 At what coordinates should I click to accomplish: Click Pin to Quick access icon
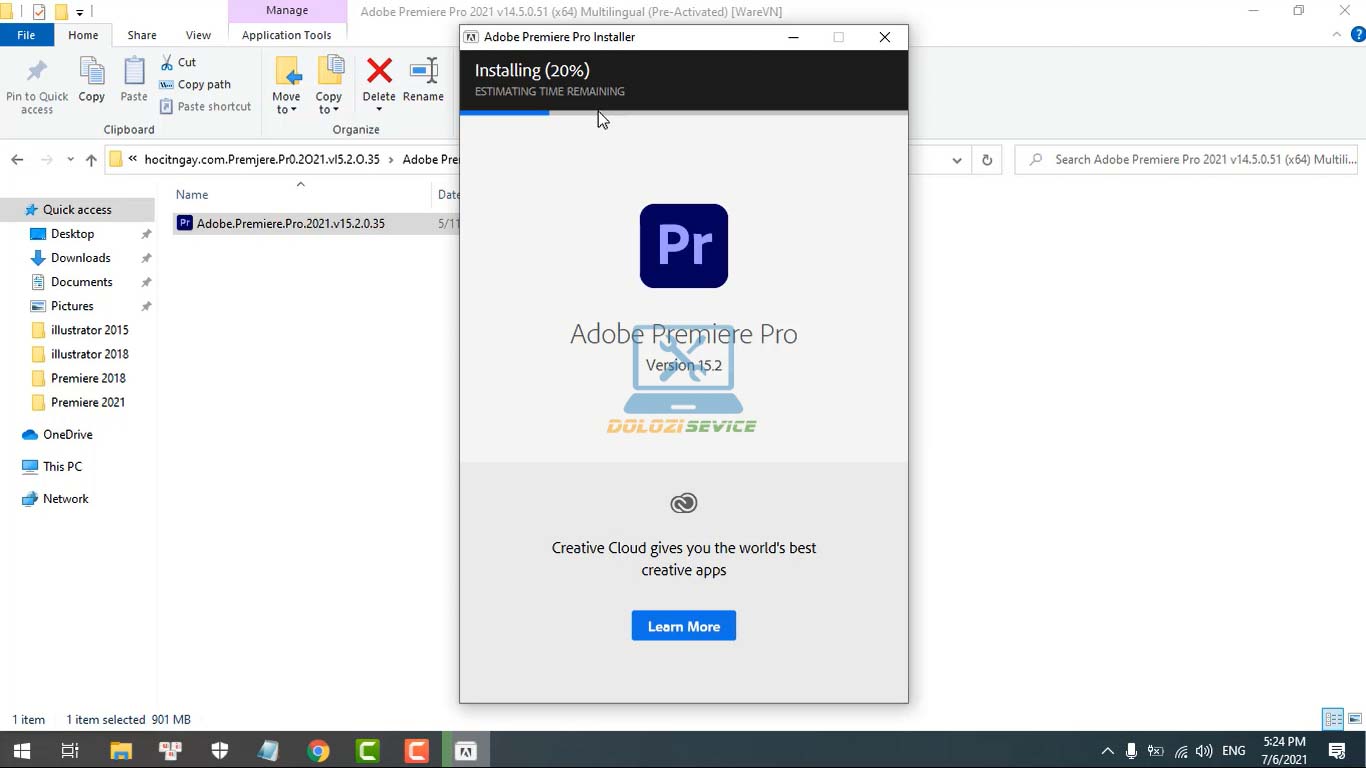(x=37, y=72)
